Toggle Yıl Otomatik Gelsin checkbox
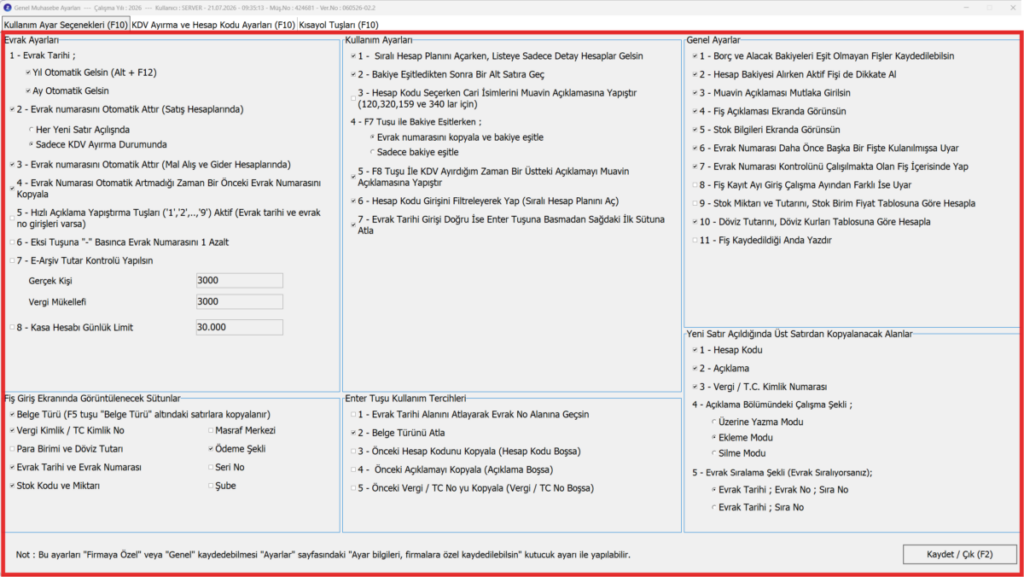This screenshot has width=1024, height=577. [x=28, y=72]
